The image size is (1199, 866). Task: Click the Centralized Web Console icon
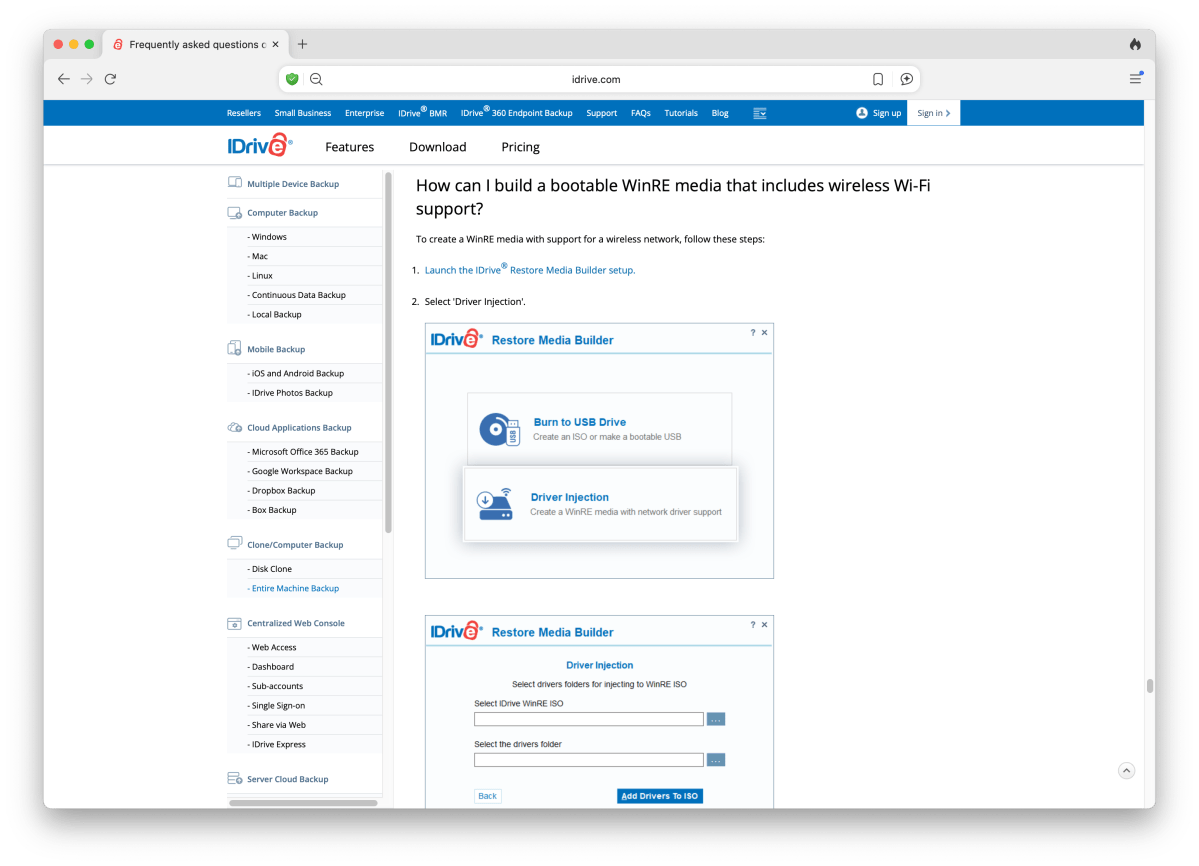(235, 623)
